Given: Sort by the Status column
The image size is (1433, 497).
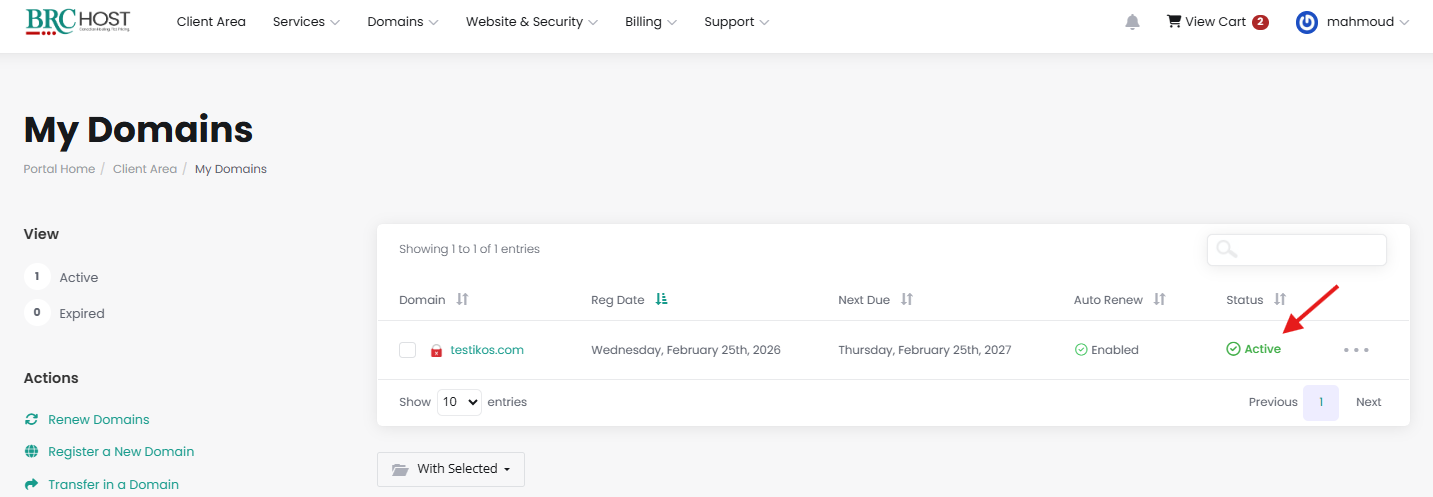Looking at the screenshot, I should tap(1279, 300).
